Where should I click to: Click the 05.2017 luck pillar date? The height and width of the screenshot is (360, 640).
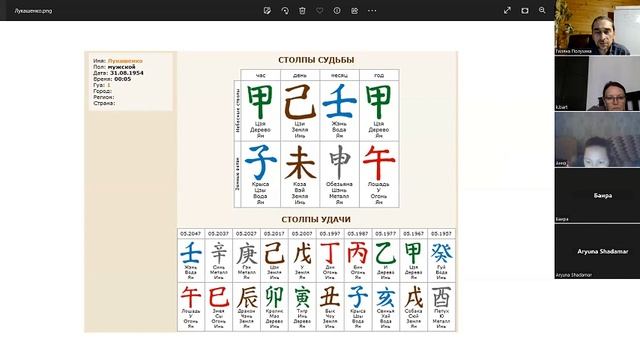[274, 234]
